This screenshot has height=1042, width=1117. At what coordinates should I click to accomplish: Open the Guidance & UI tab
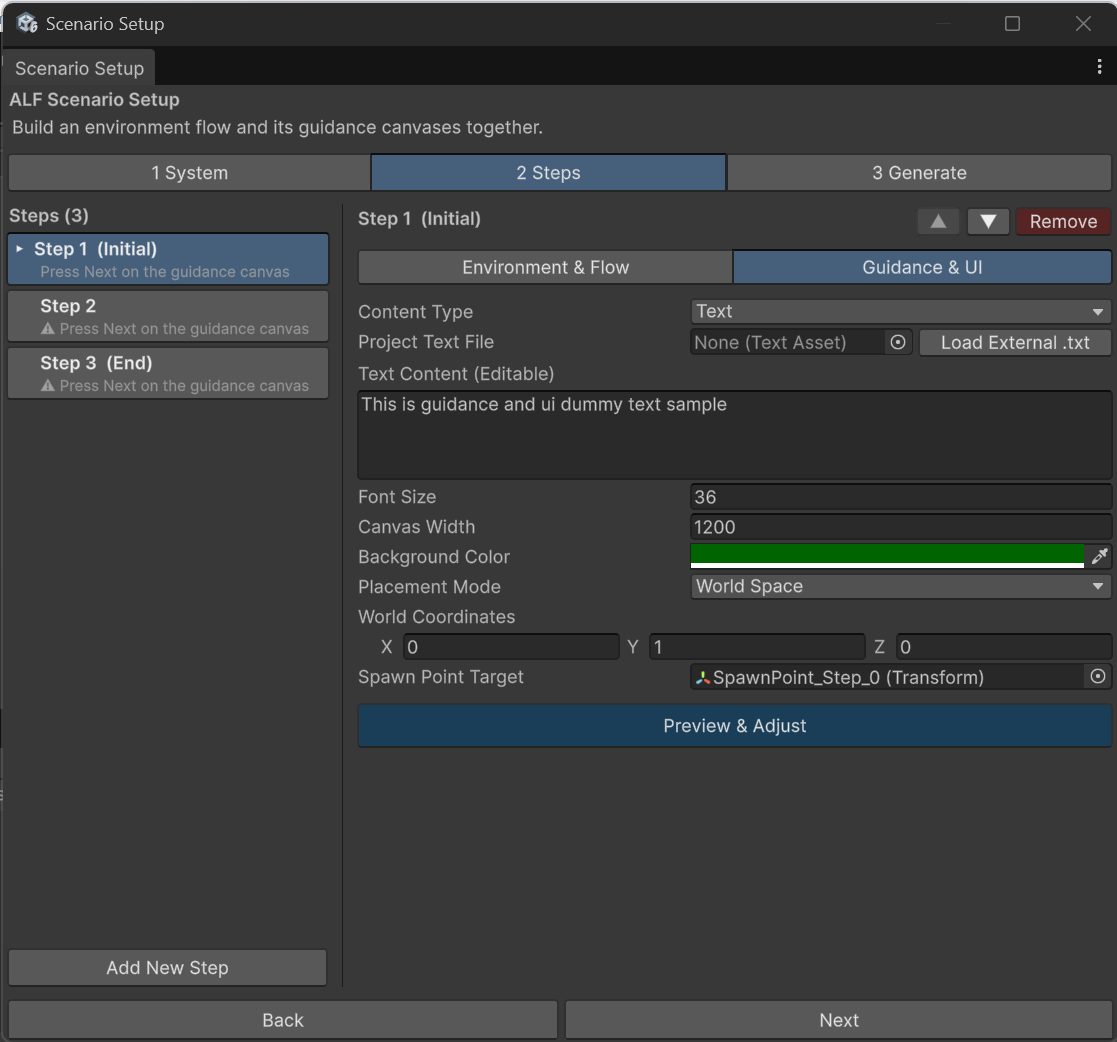pyautogui.click(x=922, y=268)
